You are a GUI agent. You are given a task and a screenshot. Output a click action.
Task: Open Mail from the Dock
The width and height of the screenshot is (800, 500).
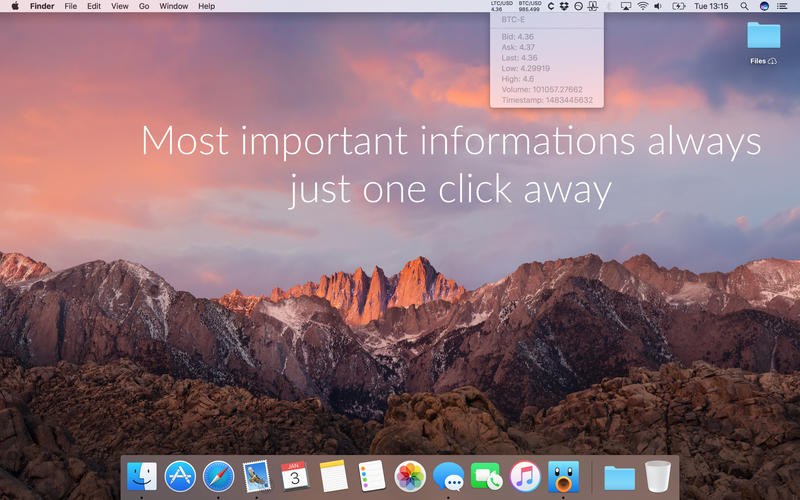click(257, 476)
